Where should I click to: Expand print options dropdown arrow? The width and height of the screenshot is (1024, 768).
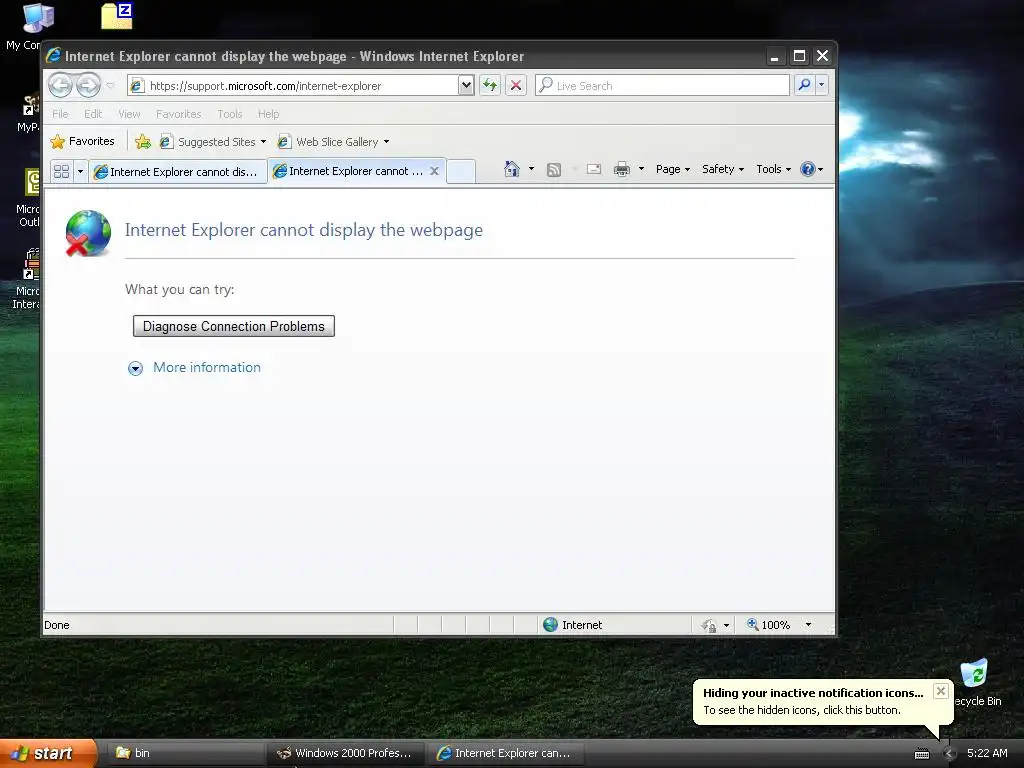pos(641,169)
